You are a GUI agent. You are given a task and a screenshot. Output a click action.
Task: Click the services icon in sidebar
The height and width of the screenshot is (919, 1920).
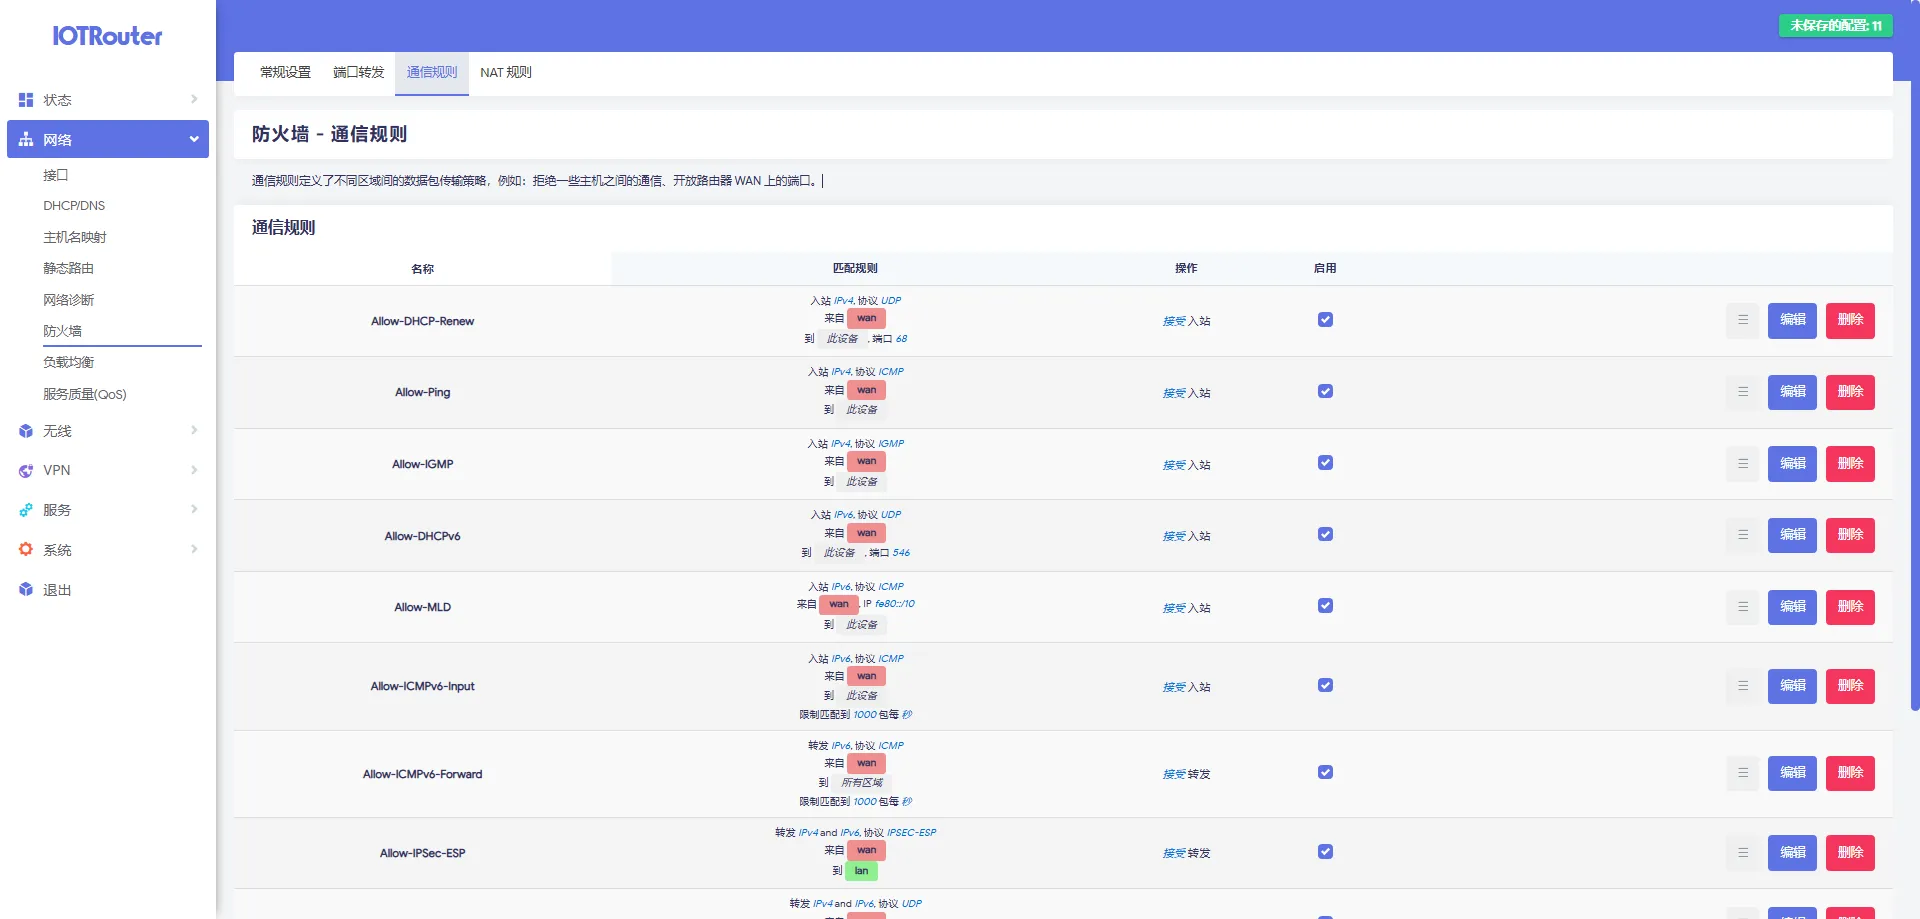click(26, 510)
